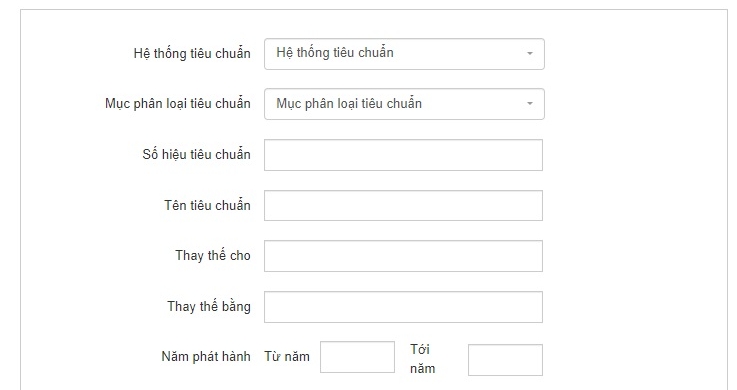Click the Tên tiêu chuẩn label
Image resolution: width=737 pixels, height=390 pixels.
(207, 205)
